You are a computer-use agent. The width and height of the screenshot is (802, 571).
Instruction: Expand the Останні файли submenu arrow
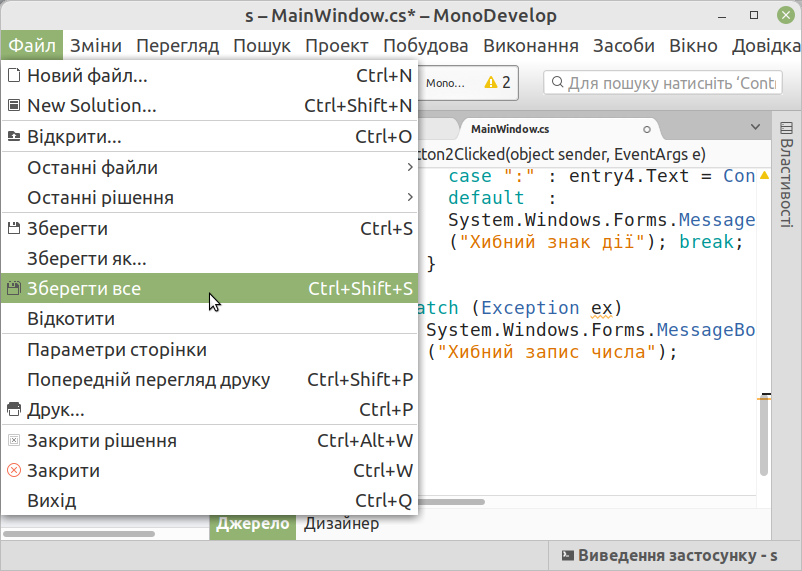pos(410,167)
